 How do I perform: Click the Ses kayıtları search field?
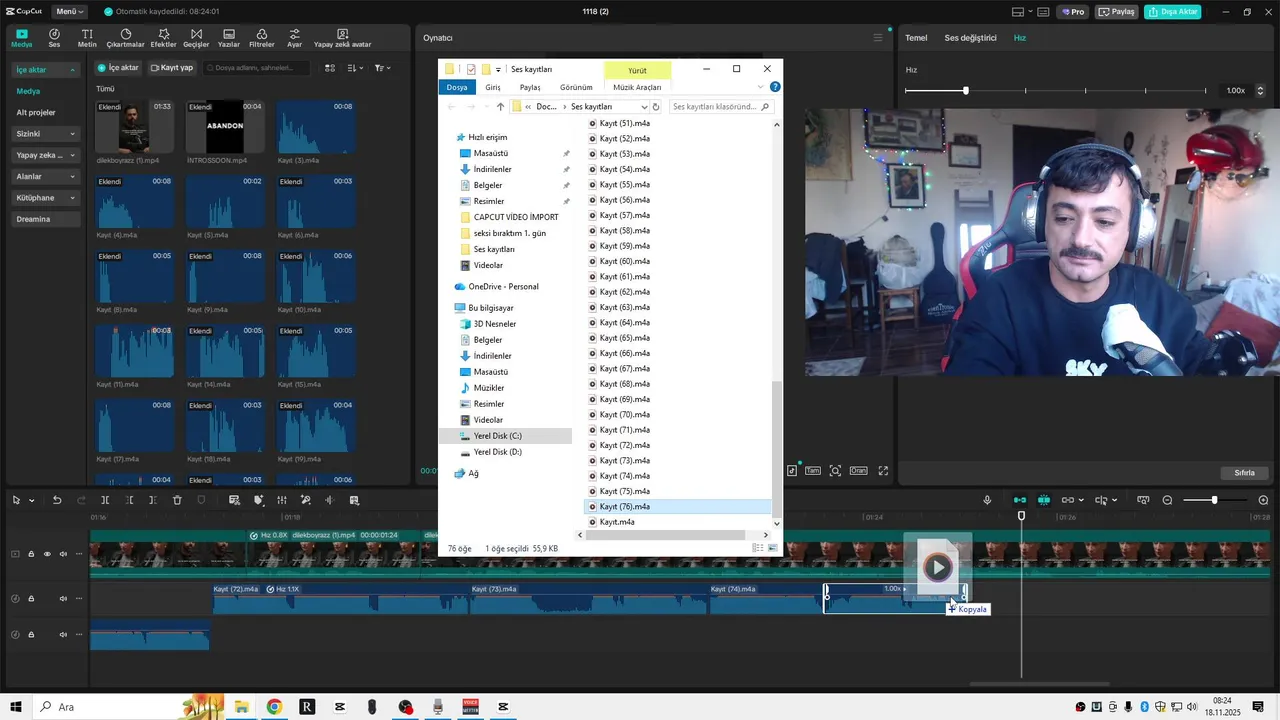click(x=721, y=106)
